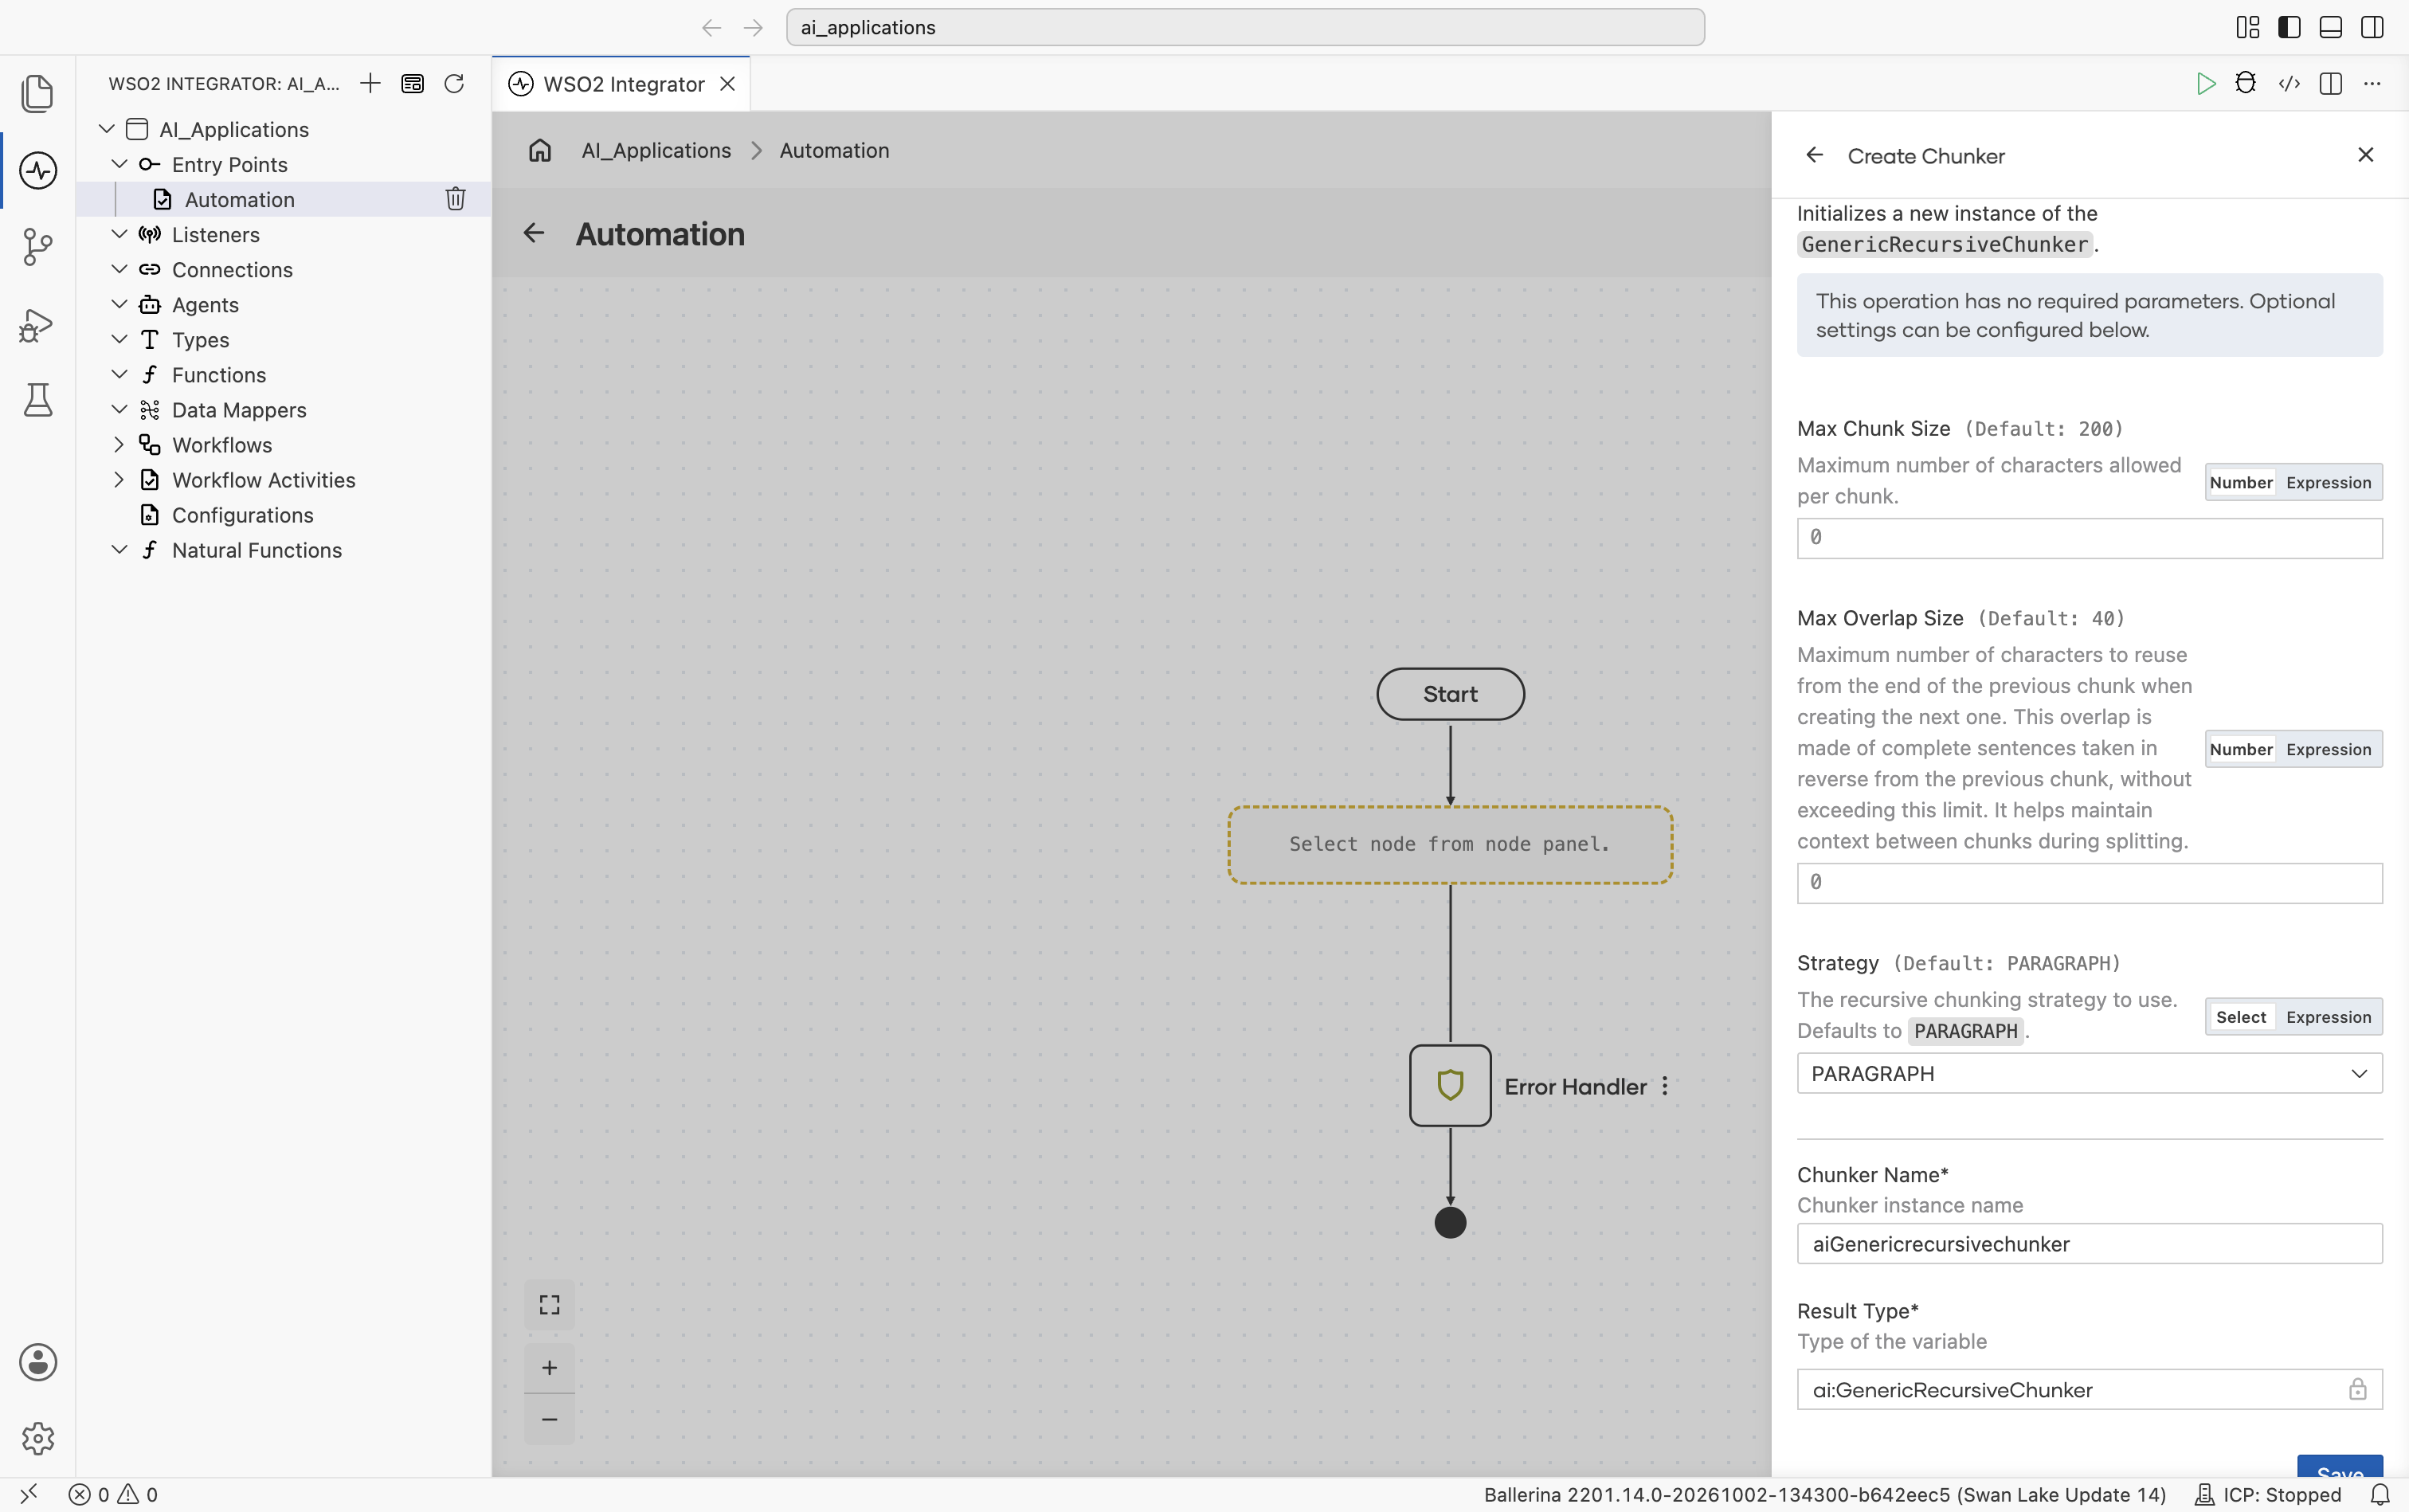Expand the Workflows tree section

[119, 444]
